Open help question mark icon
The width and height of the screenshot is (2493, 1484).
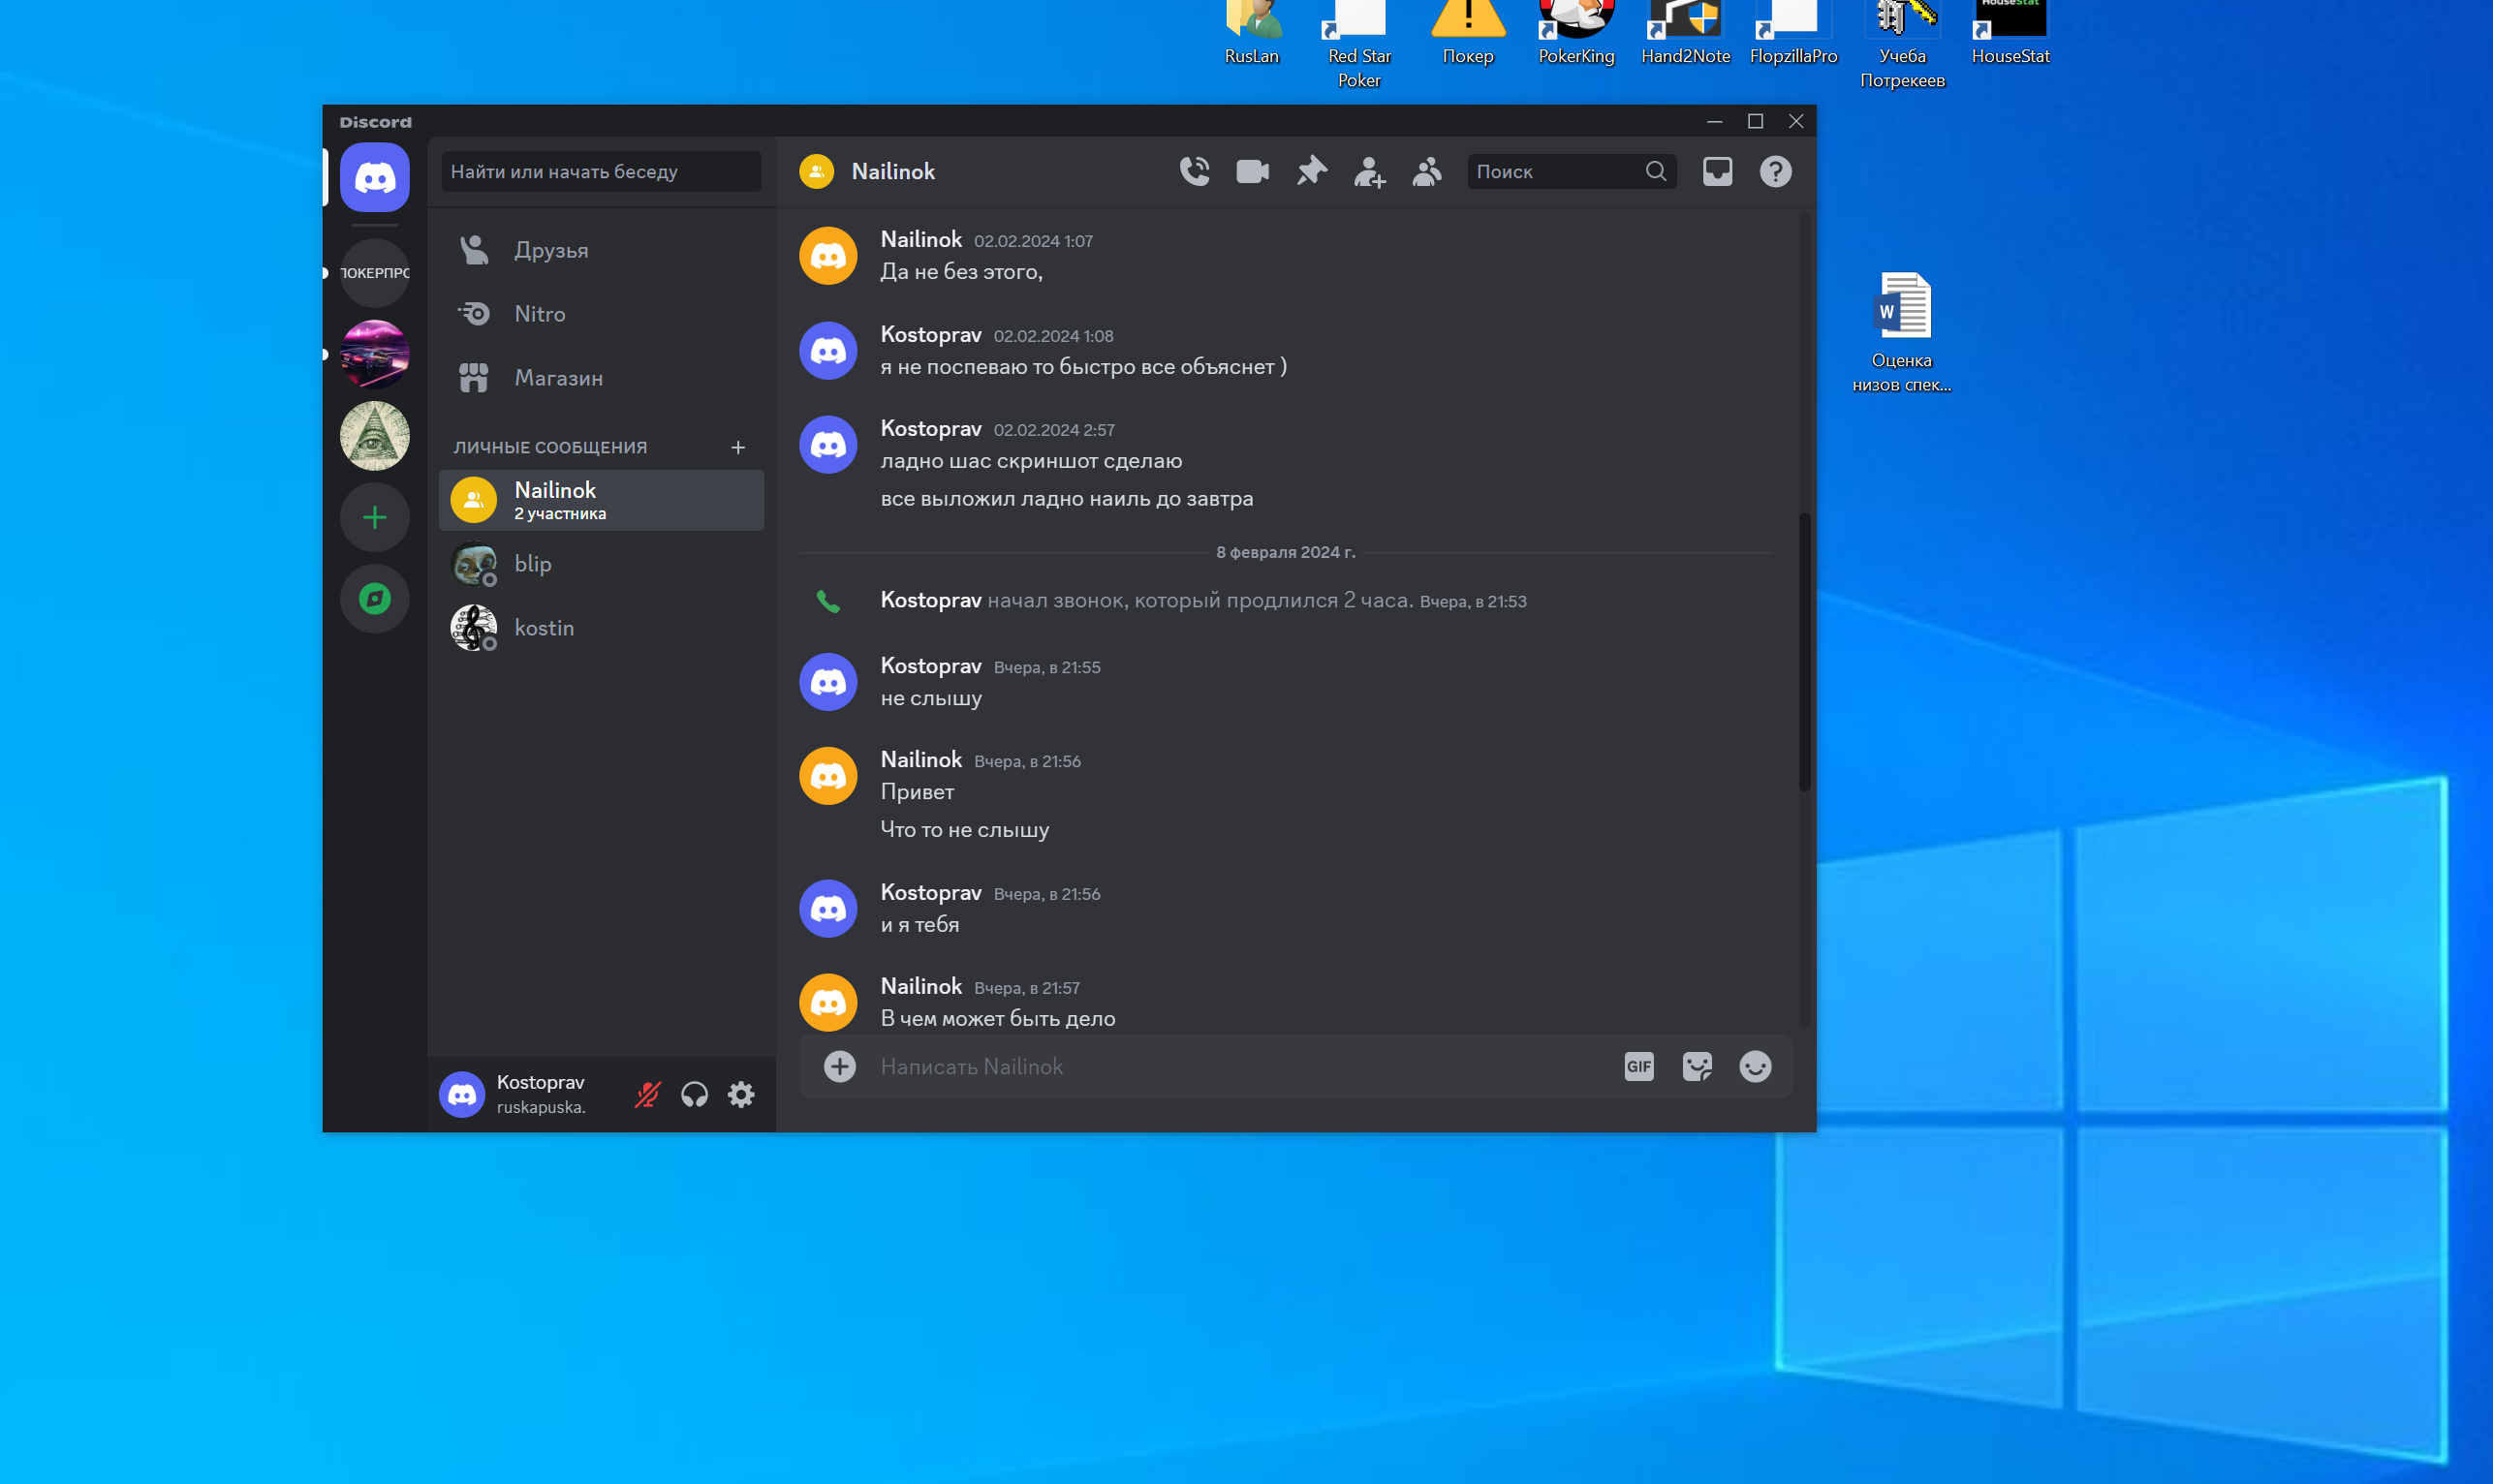tap(1775, 172)
